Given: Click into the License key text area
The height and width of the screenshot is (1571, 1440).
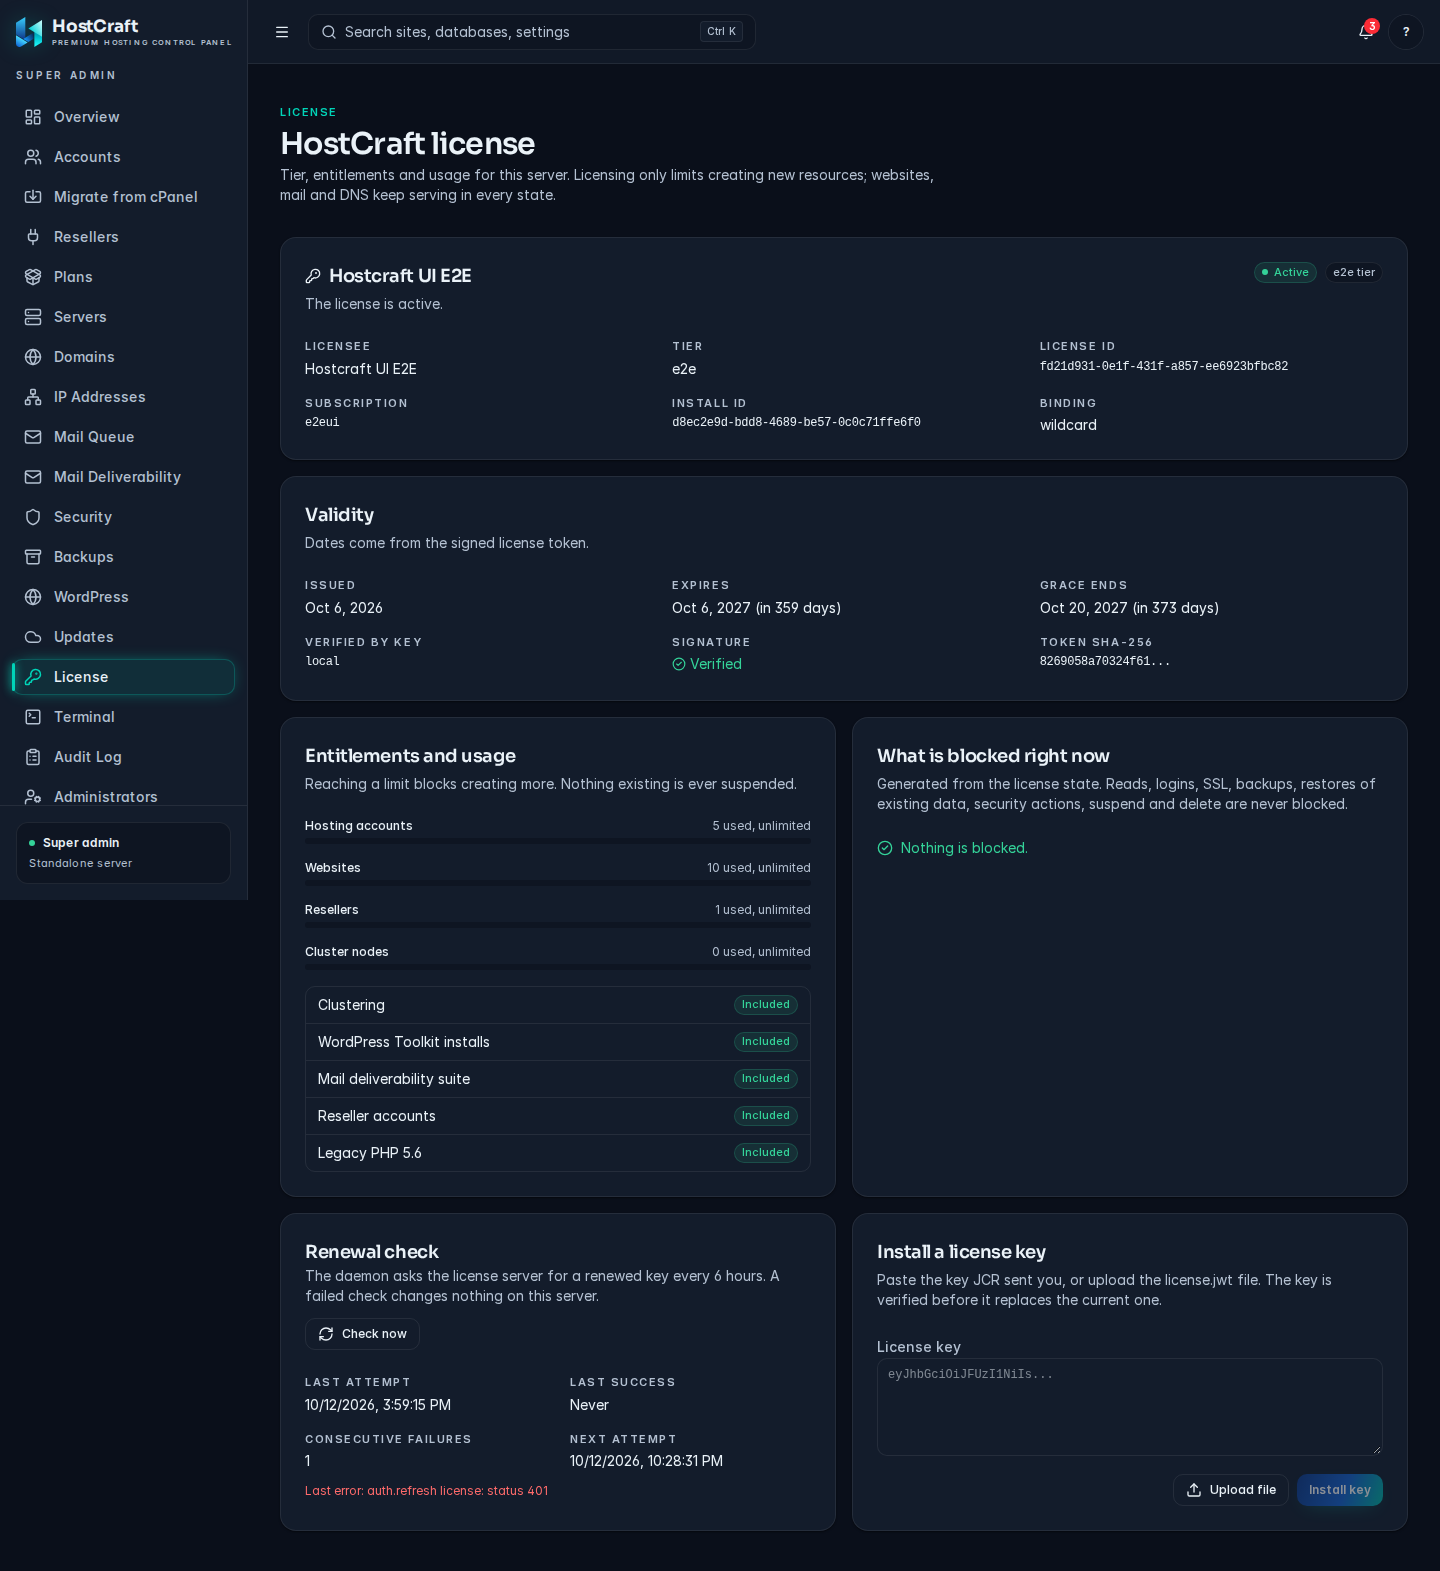Looking at the screenshot, I should [1130, 1407].
